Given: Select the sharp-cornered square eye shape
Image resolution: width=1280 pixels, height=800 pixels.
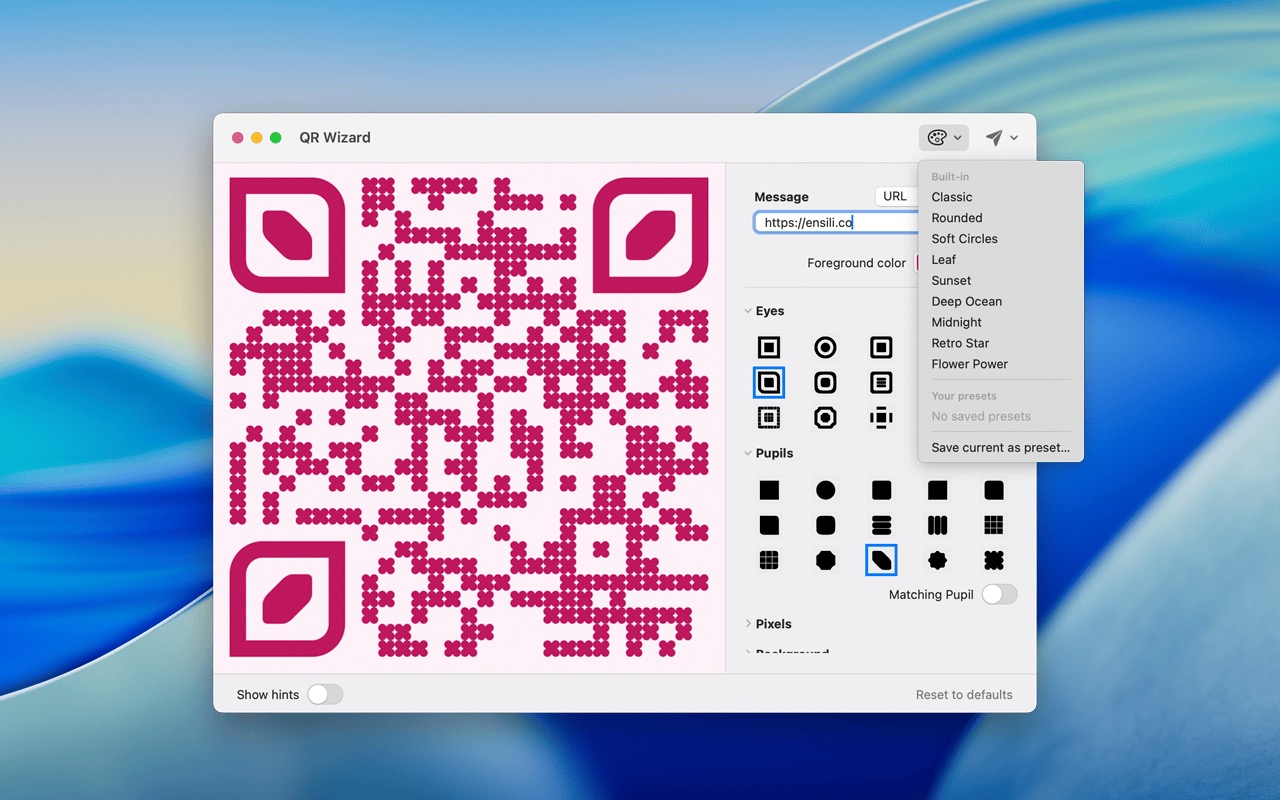Looking at the screenshot, I should coord(769,347).
